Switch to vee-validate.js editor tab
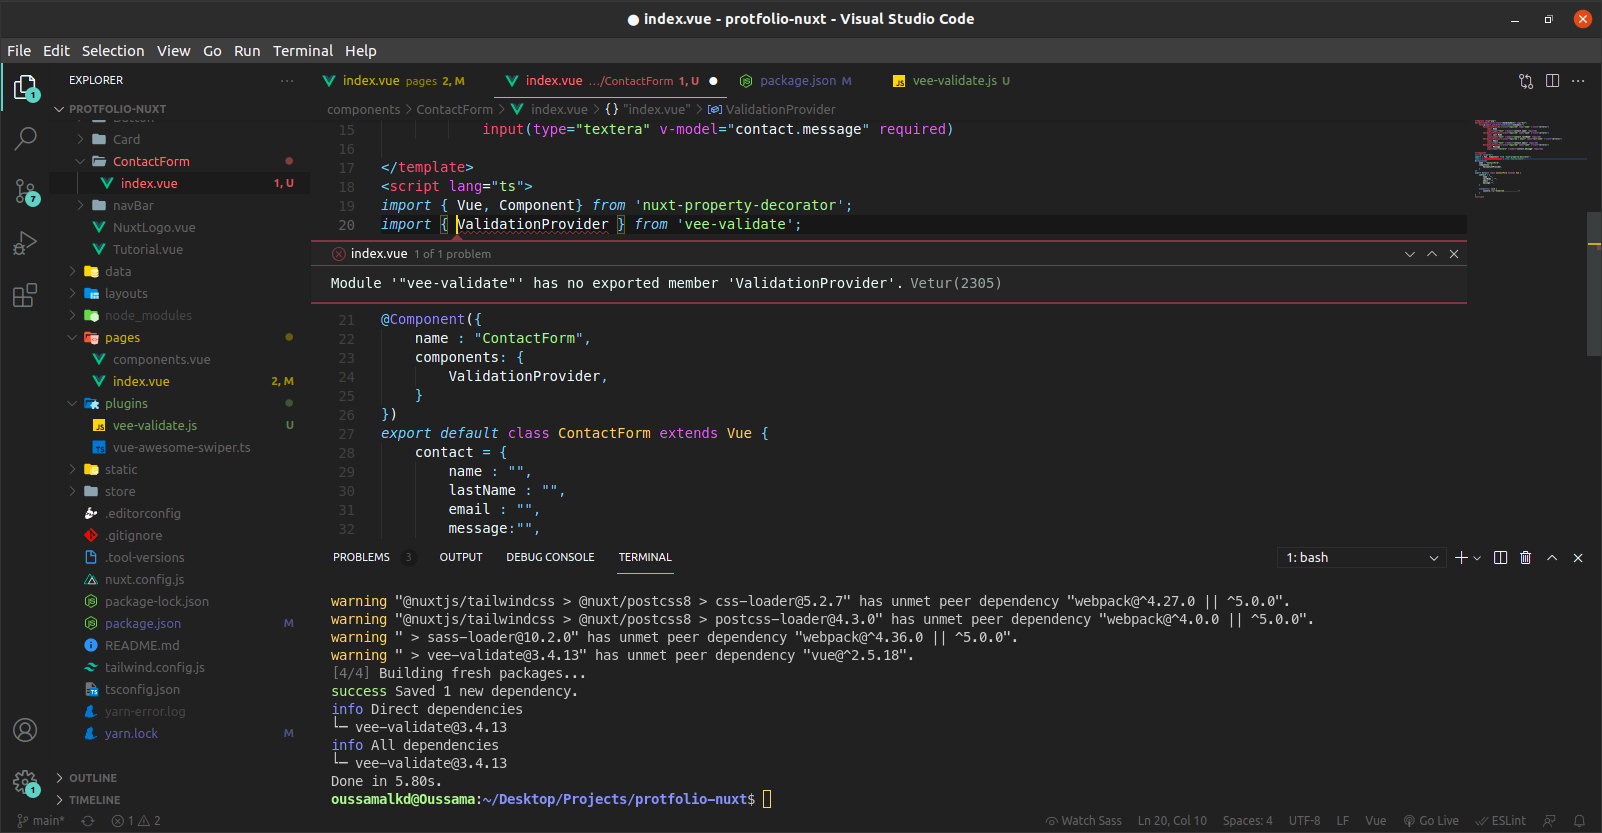The height and width of the screenshot is (833, 1602). [953, 81]
